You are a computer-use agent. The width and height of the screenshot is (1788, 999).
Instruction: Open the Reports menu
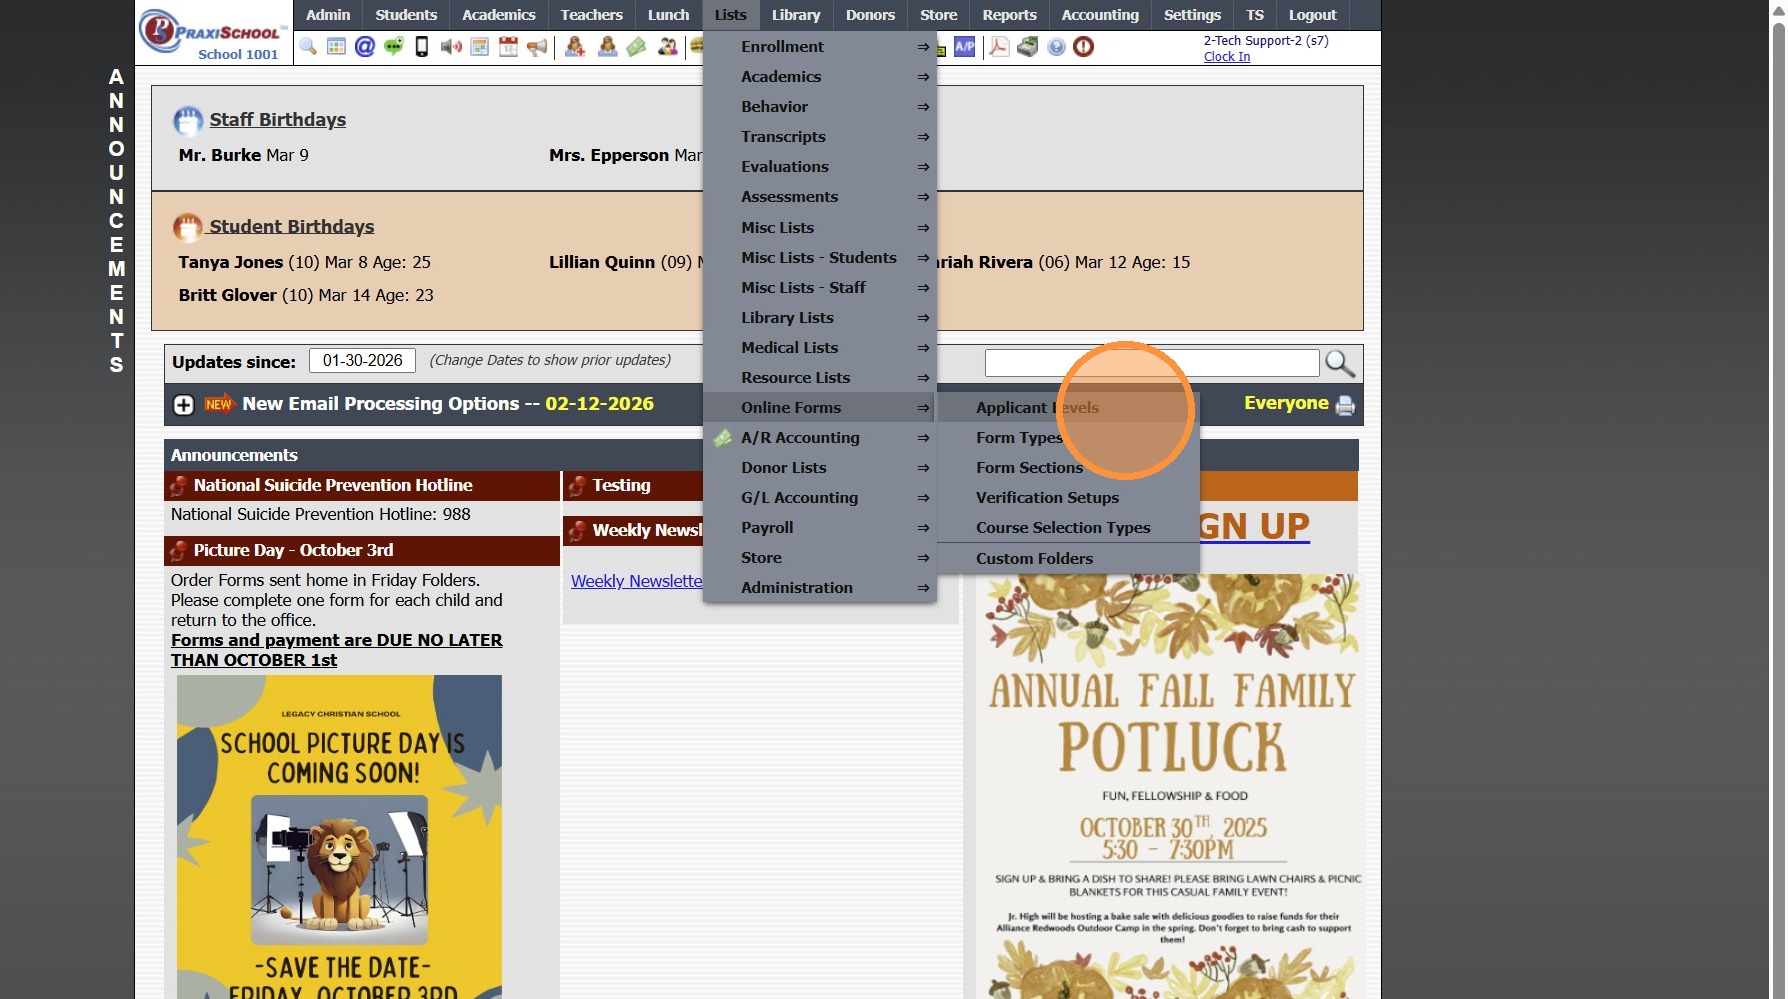point(1009,15)
